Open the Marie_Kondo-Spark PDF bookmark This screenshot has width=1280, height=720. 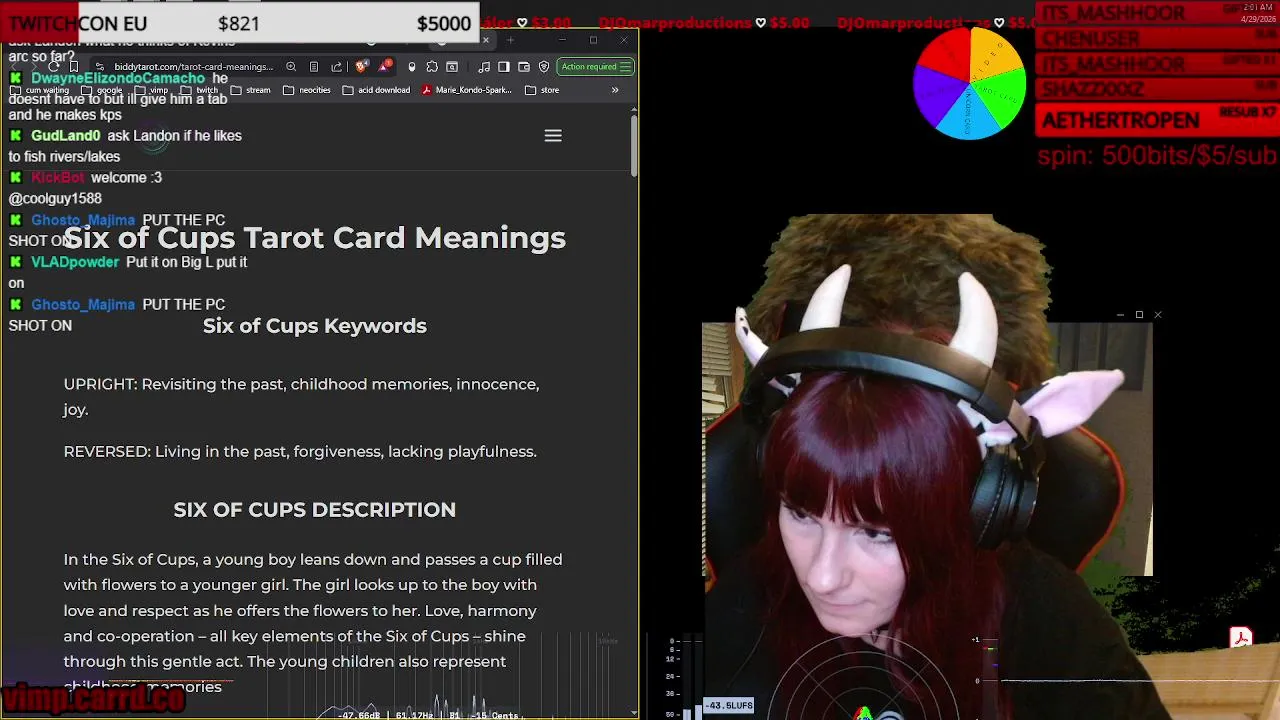(467, 90)
